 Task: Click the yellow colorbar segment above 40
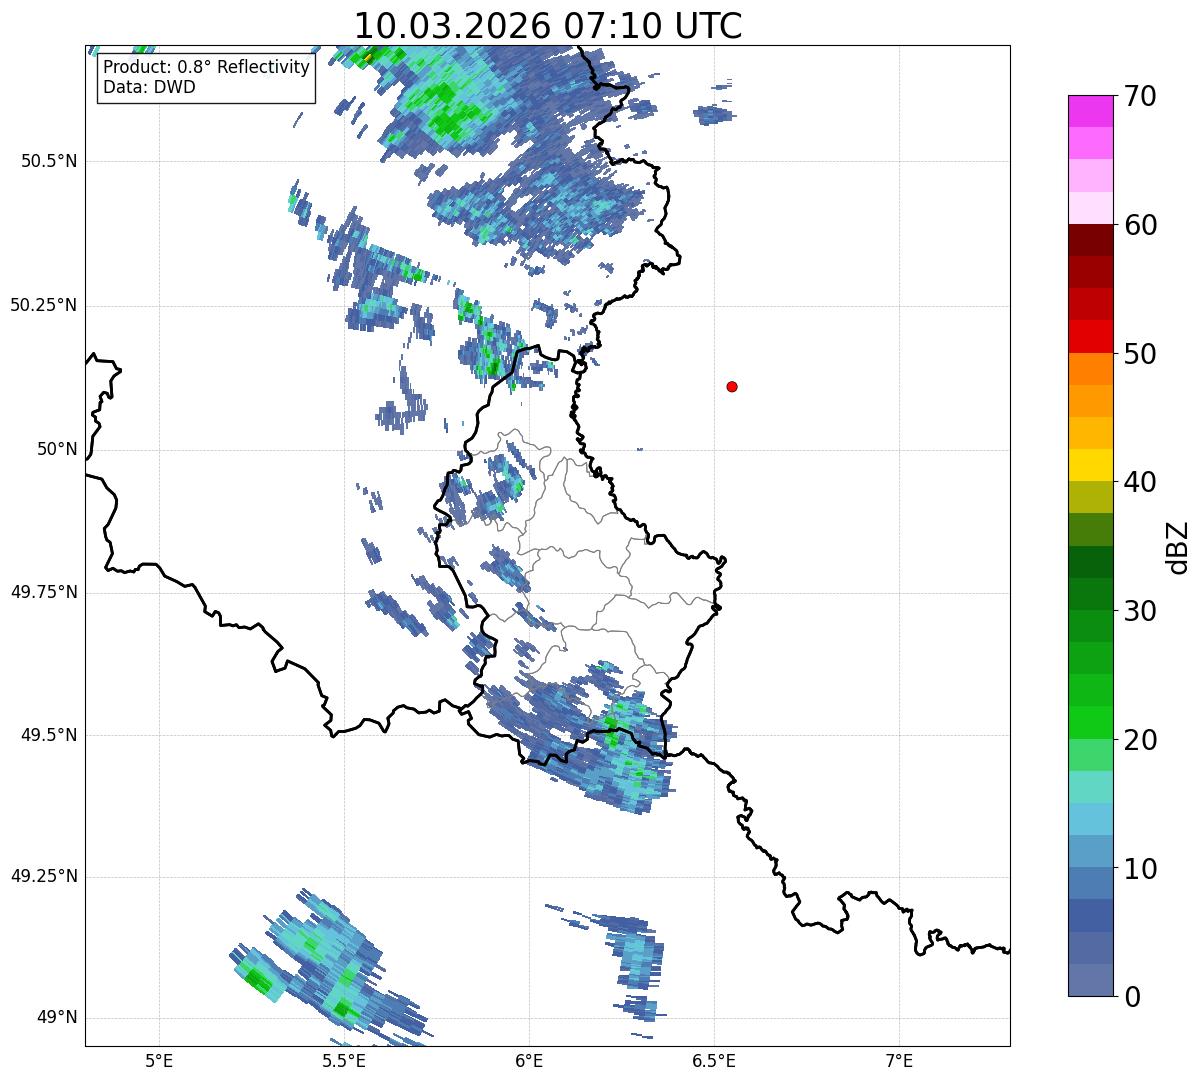tap(1091, 465)
